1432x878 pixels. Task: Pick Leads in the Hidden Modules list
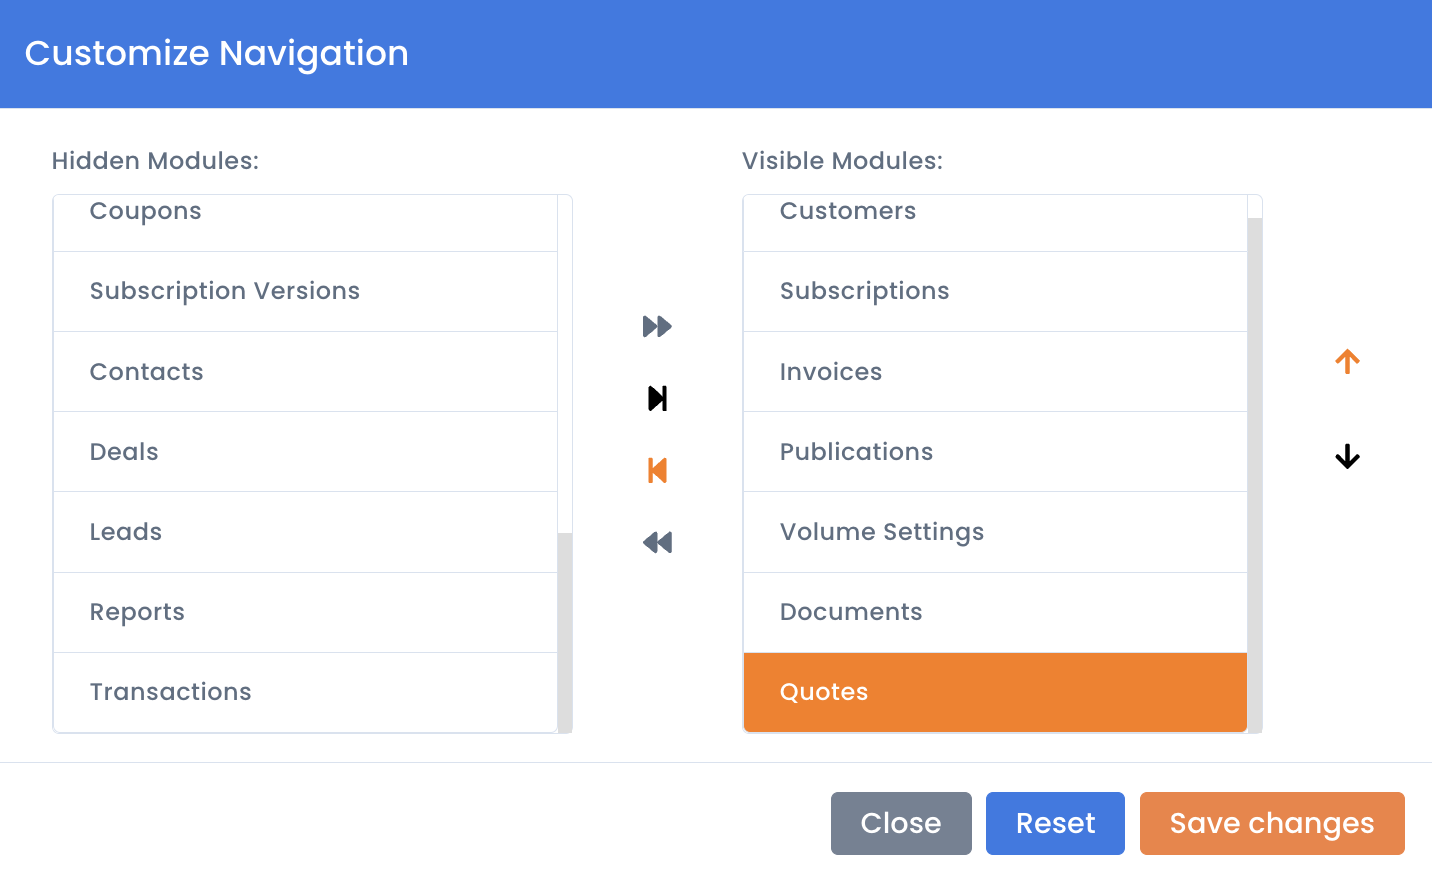(305, 532)
